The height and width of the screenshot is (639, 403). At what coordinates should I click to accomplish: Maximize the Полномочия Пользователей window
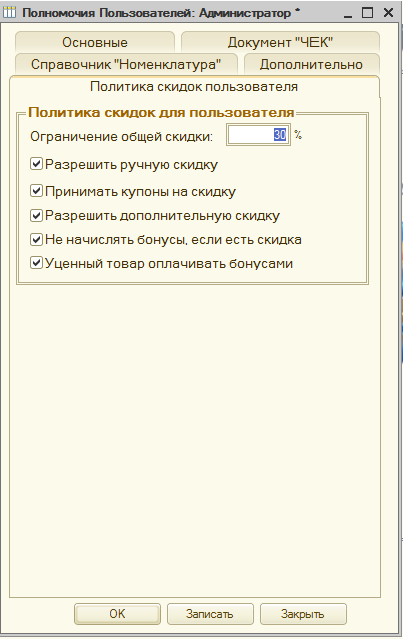point(367,13)
